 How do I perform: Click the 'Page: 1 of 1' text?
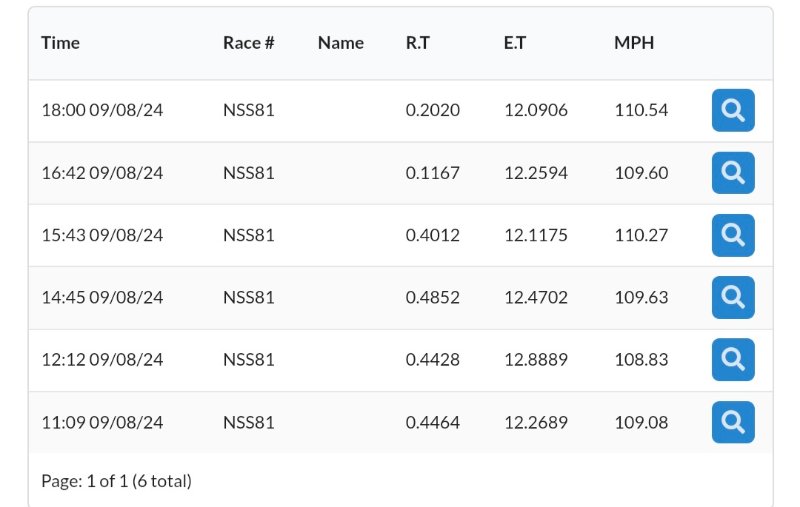(x=116, y=481)
